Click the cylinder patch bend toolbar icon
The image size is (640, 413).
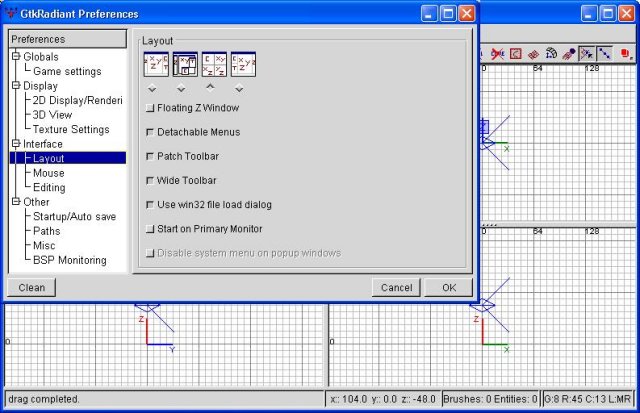551,53
